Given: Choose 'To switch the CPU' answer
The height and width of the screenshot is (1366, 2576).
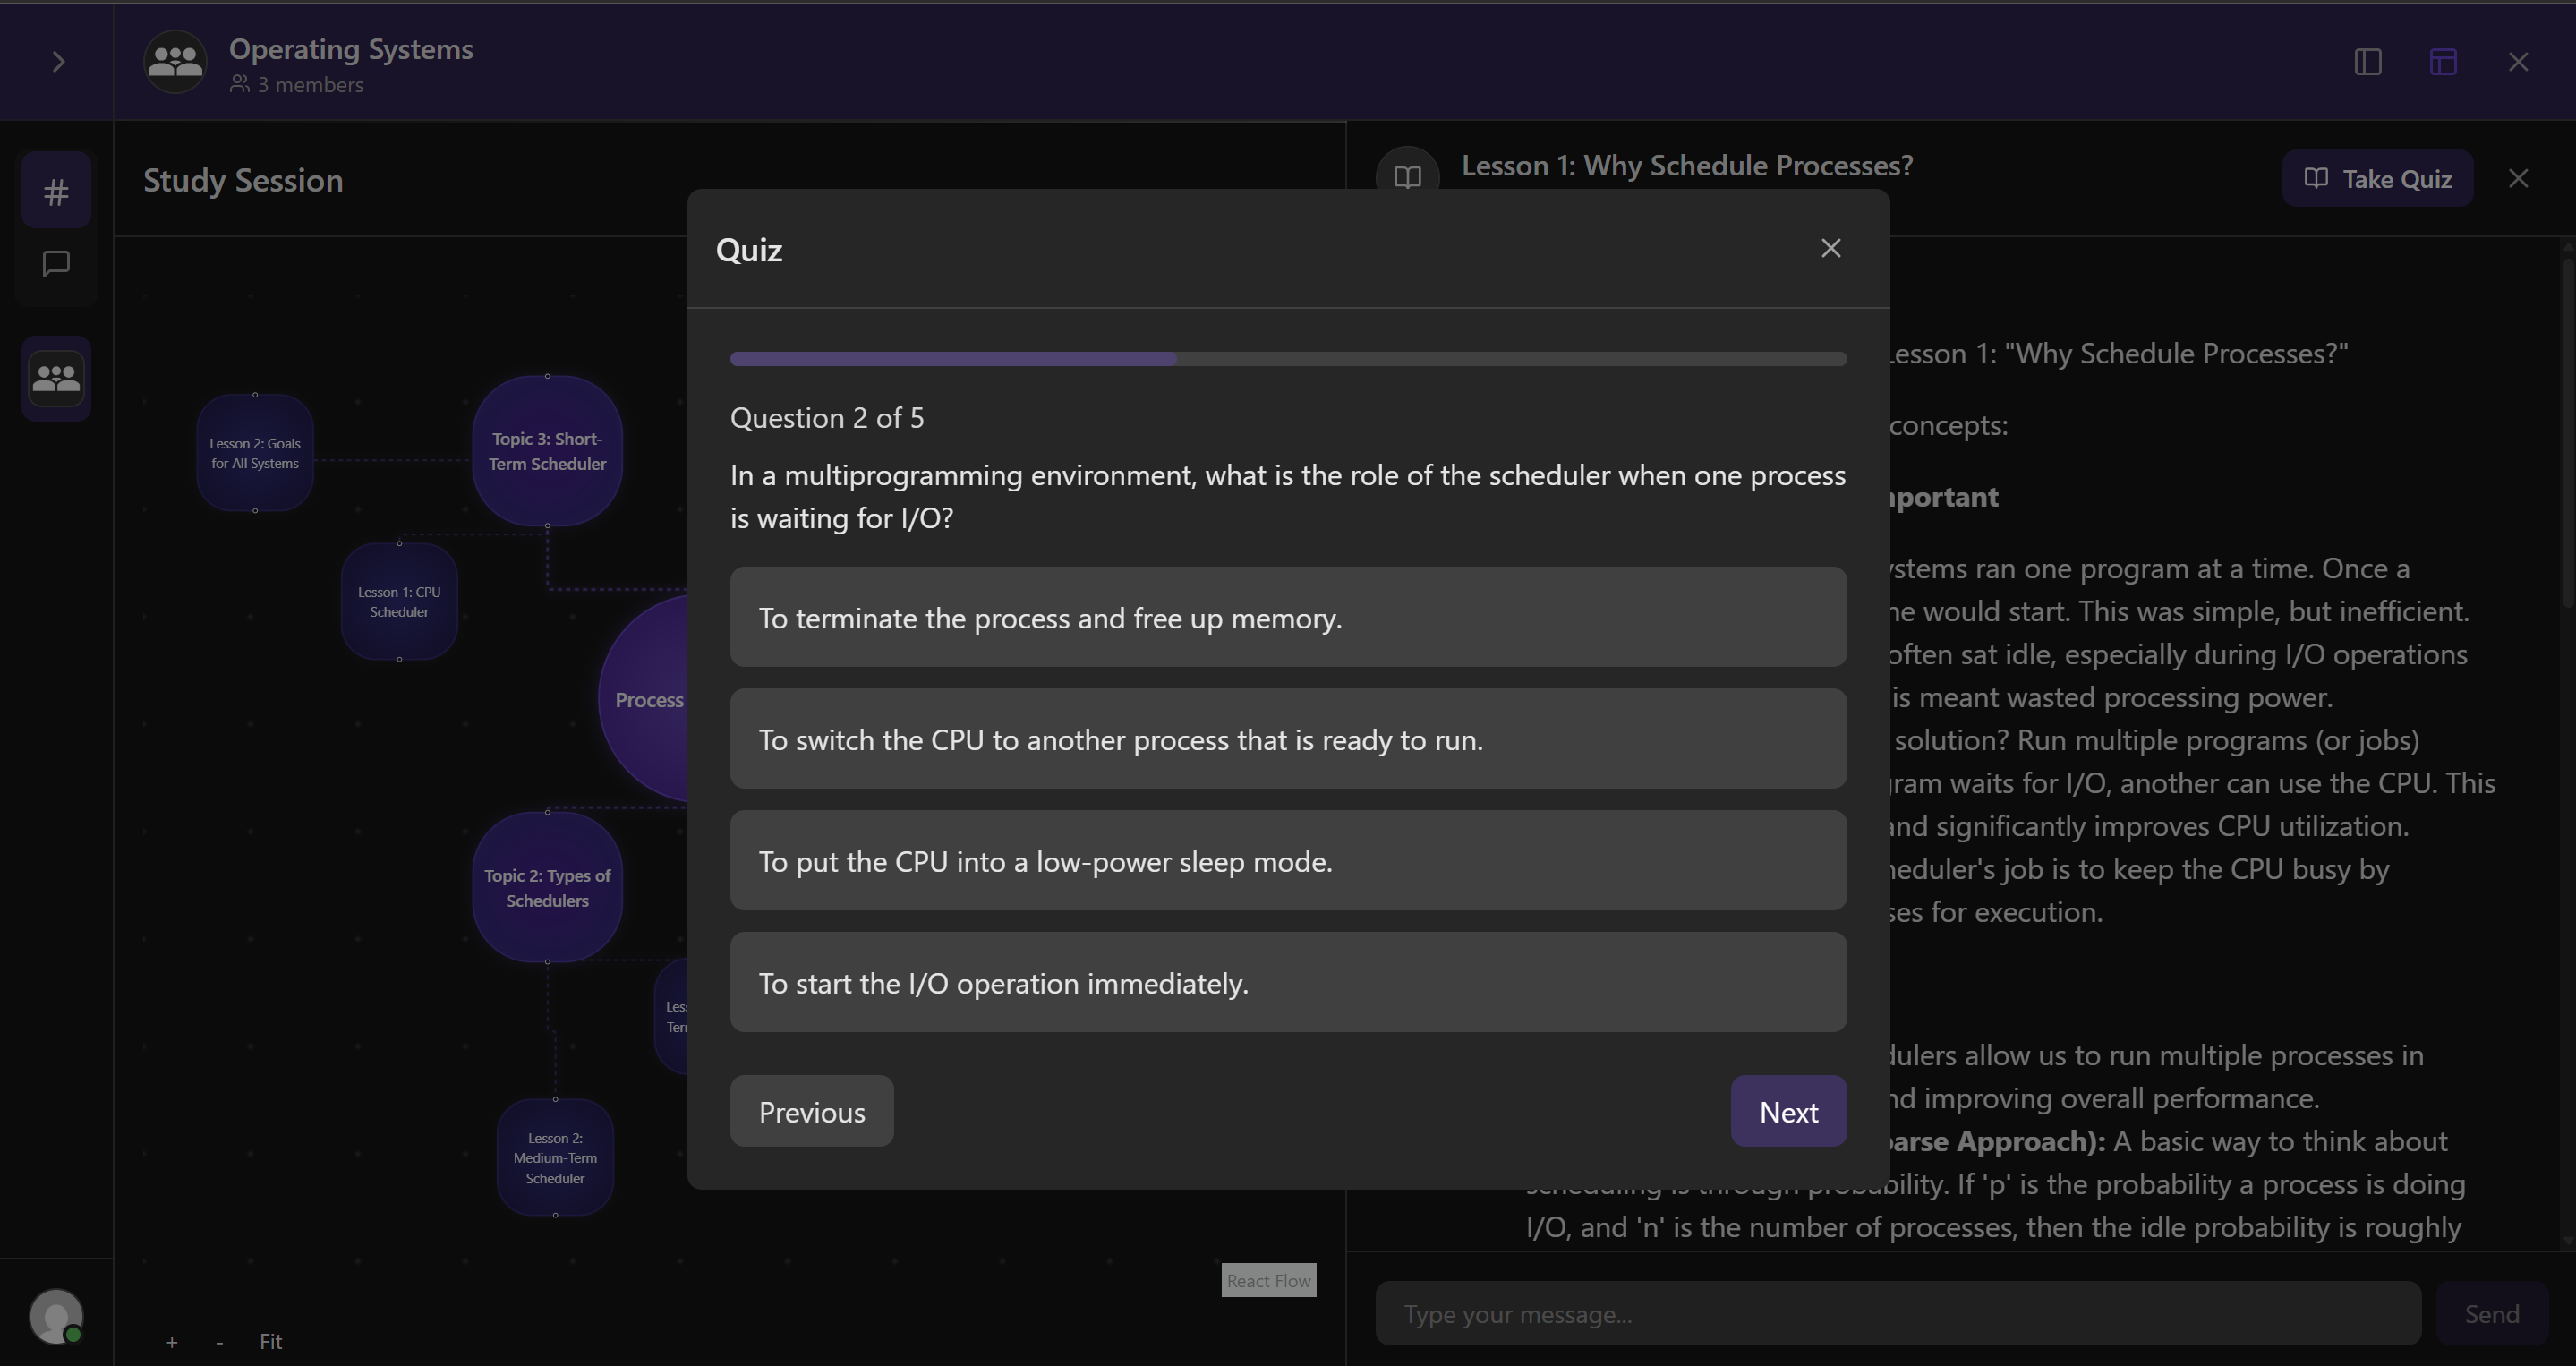Looking at the screenshot, I should 1287,740.
